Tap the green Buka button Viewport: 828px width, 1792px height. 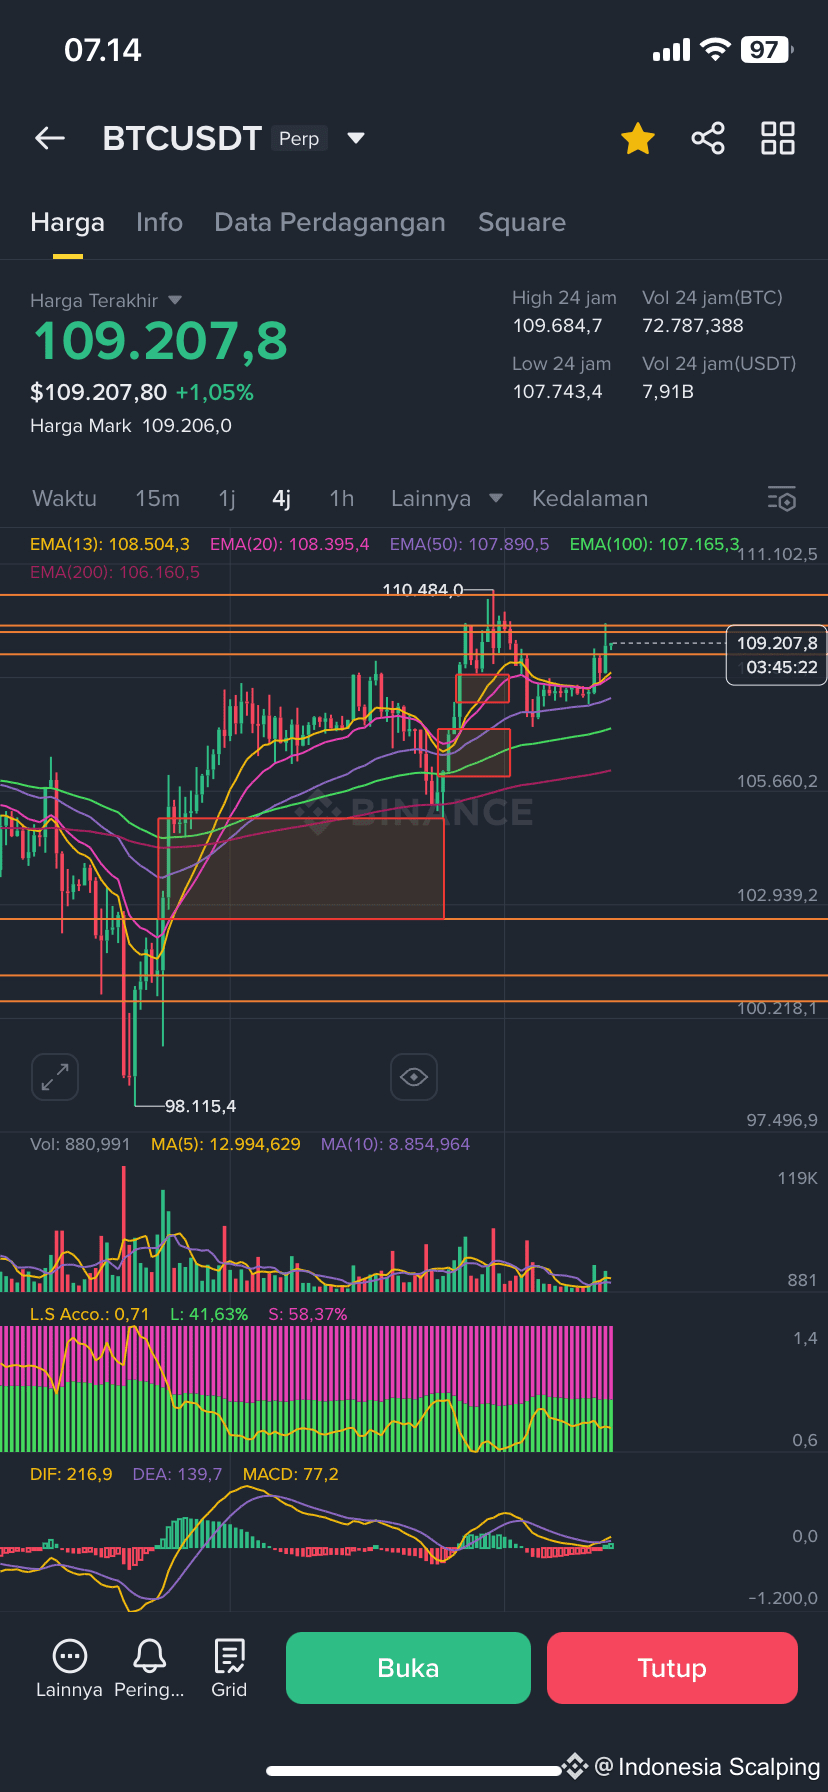point(408,1668)
